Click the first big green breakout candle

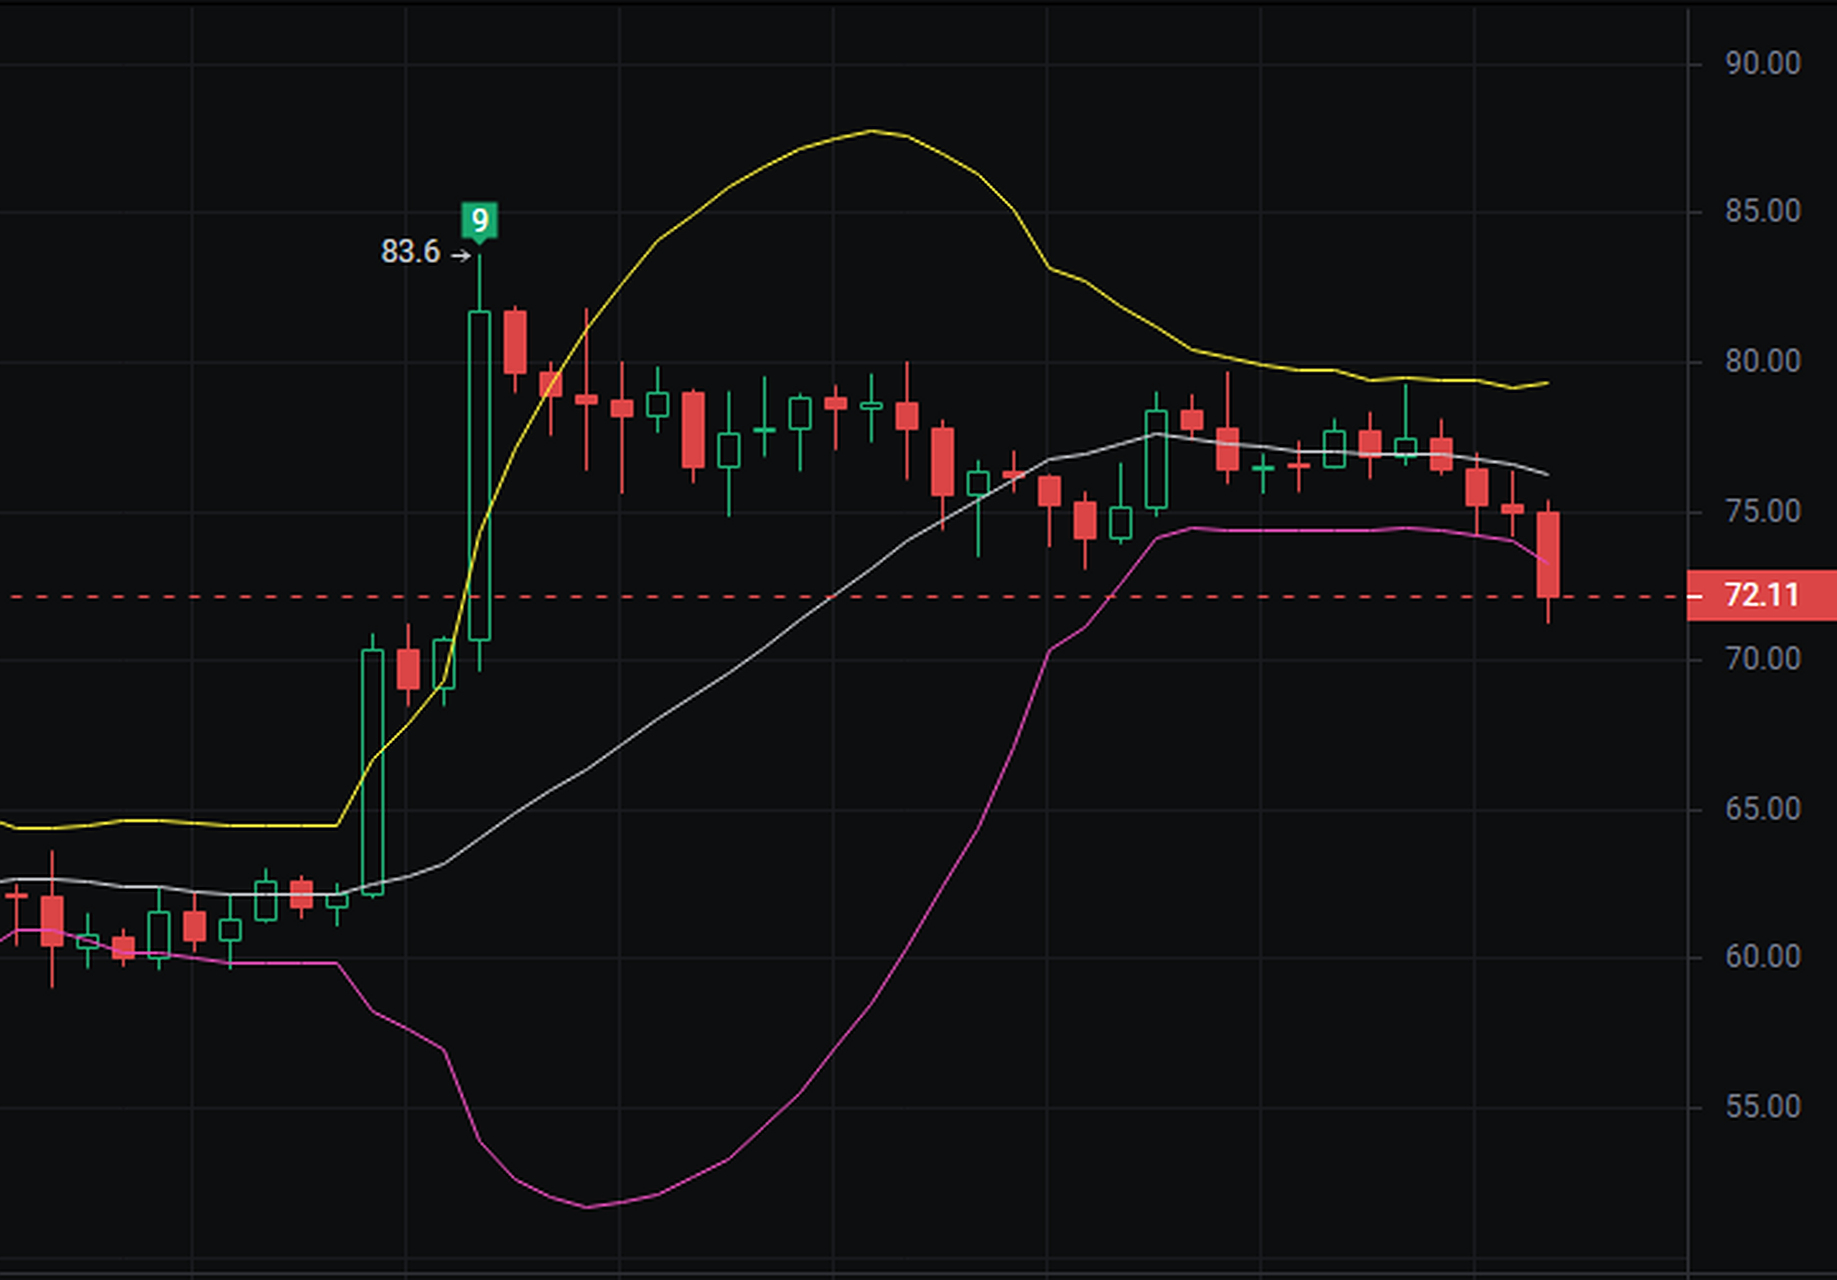(372, 770)
